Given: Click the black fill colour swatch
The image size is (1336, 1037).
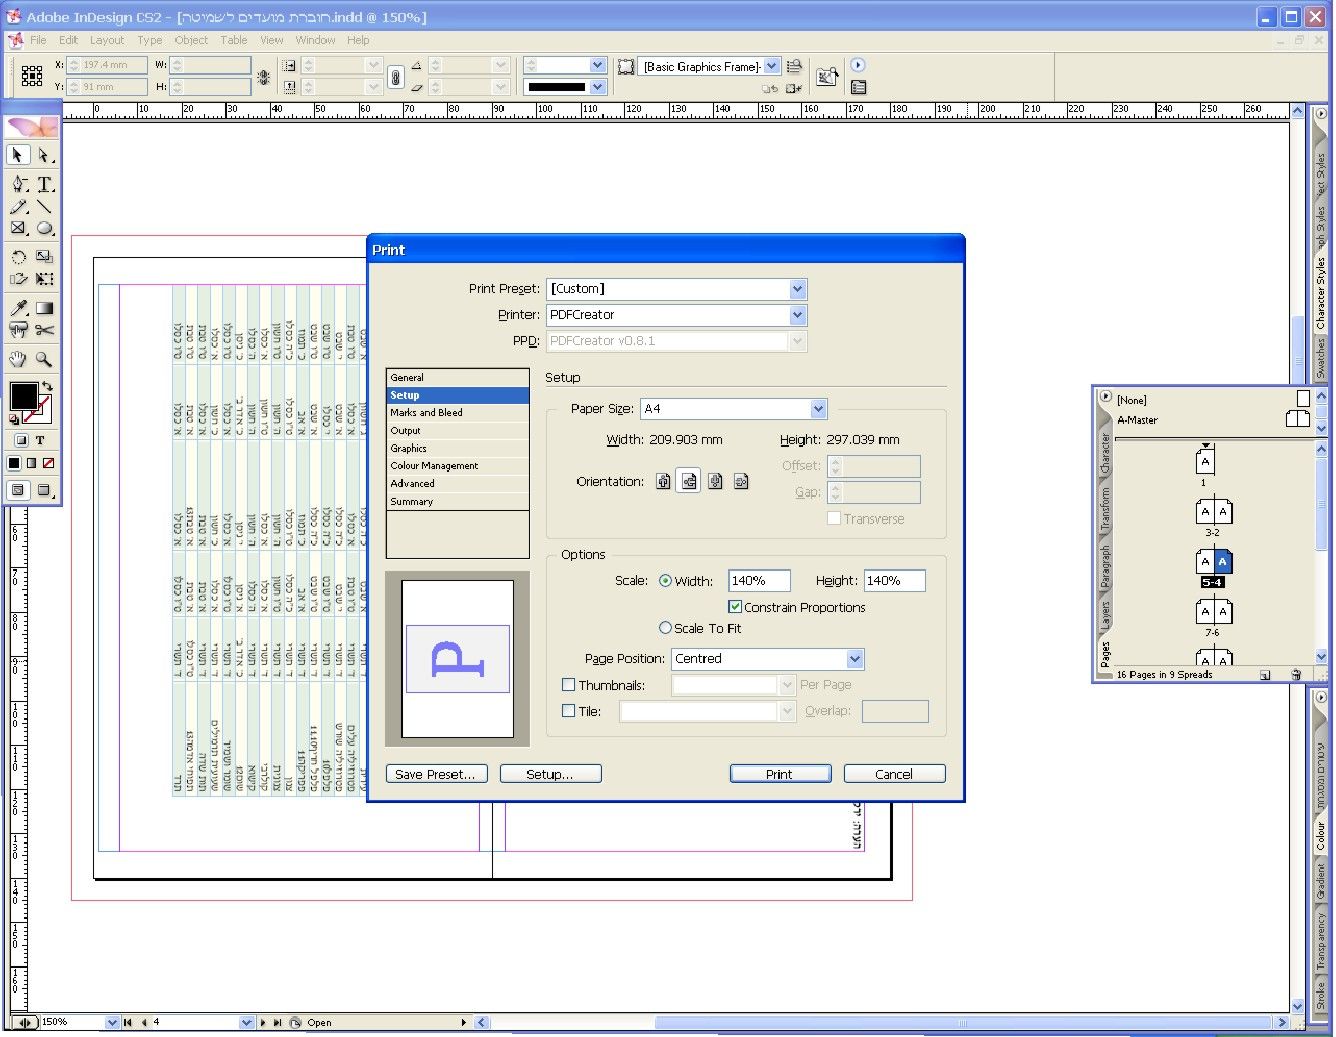Looking at the screenshot, I should click(23, 396).
